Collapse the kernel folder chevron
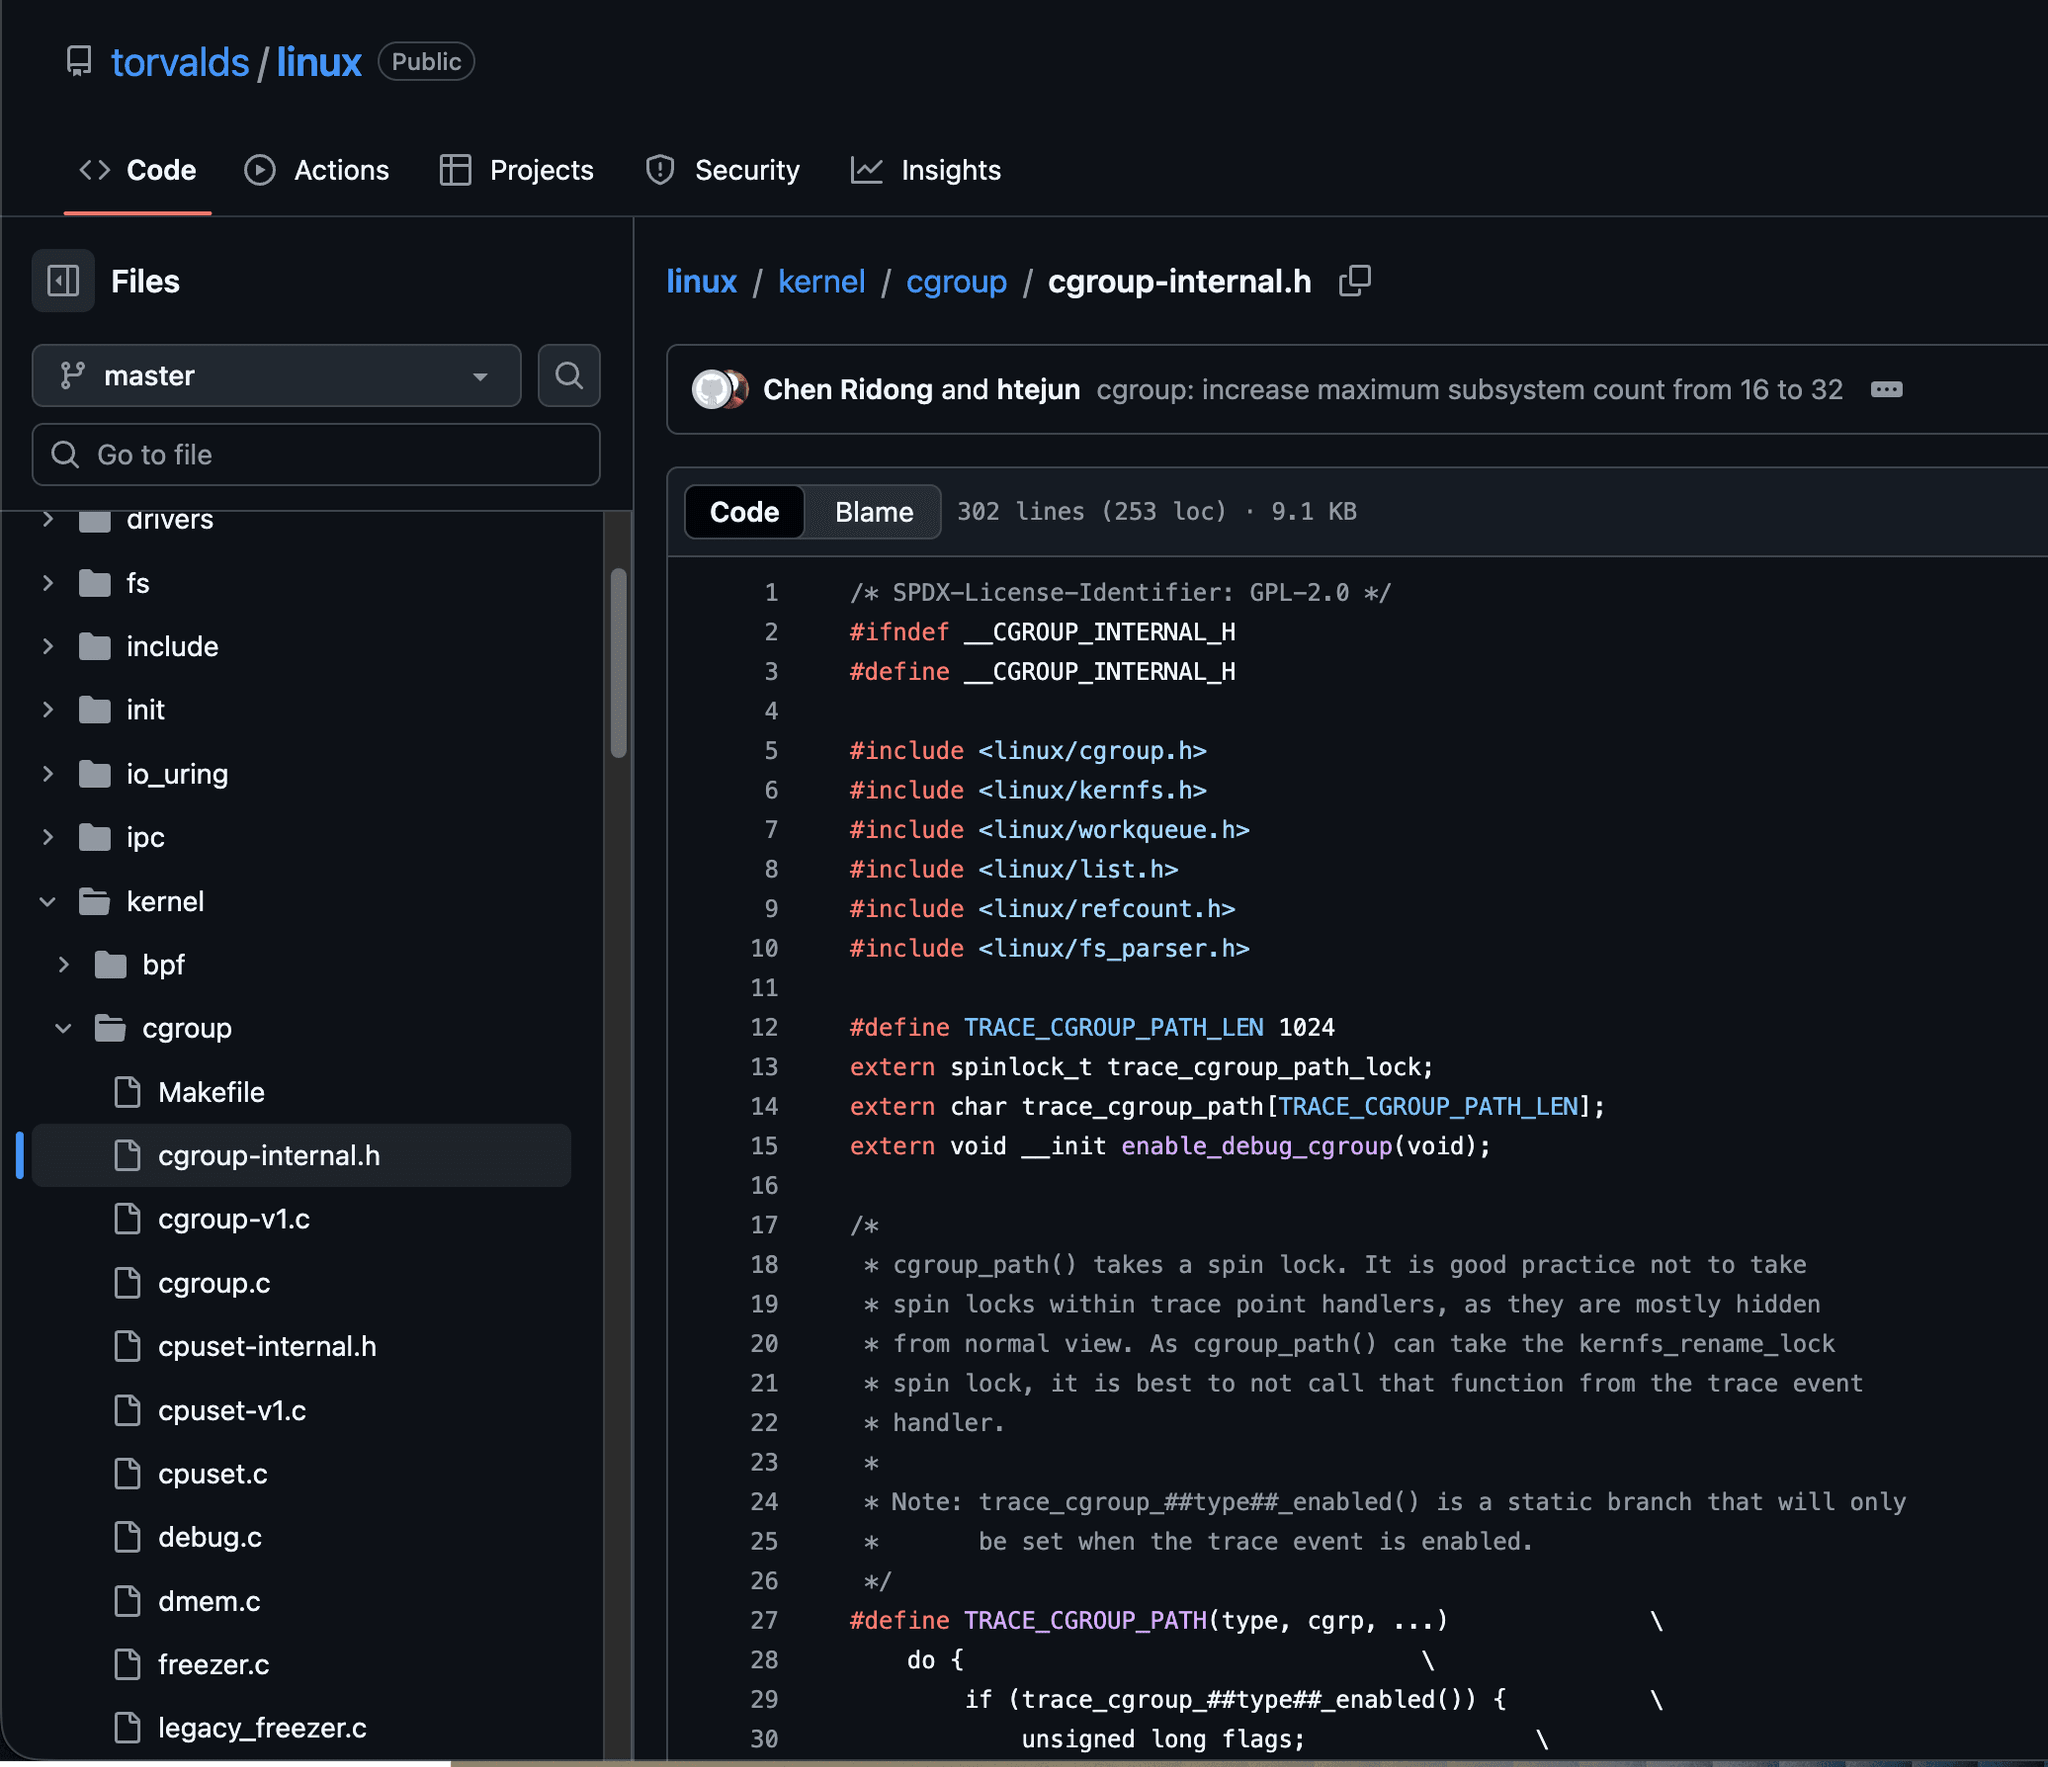2048x1767 pixels. coord(47,901)
